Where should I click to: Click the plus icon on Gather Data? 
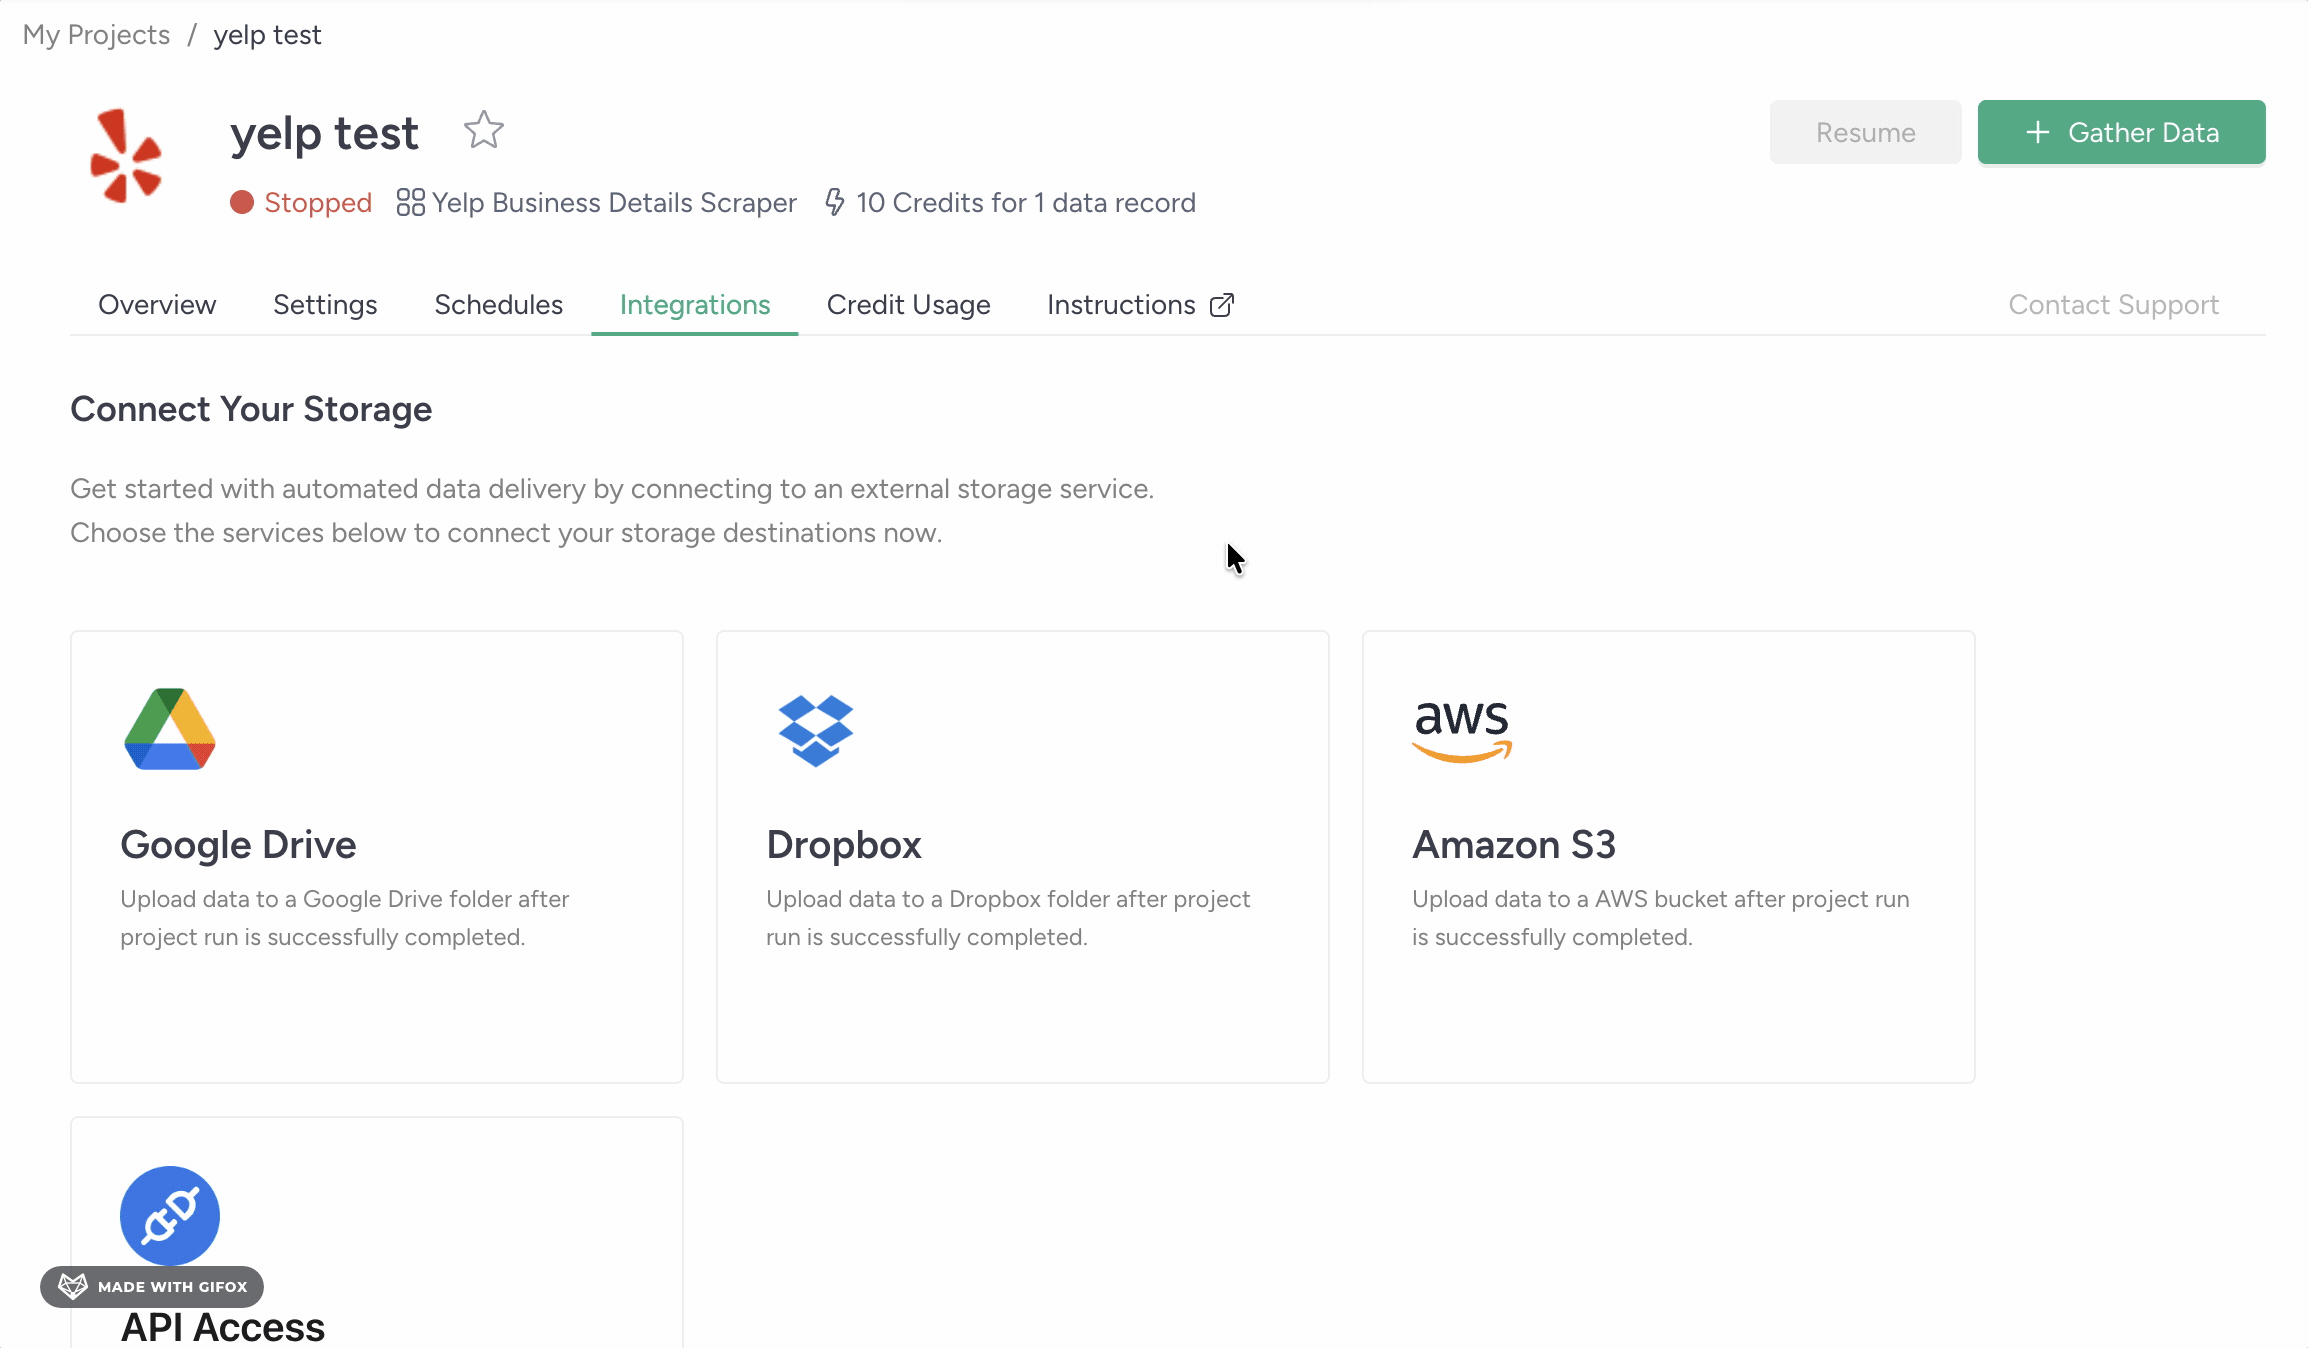[2037, 132]
